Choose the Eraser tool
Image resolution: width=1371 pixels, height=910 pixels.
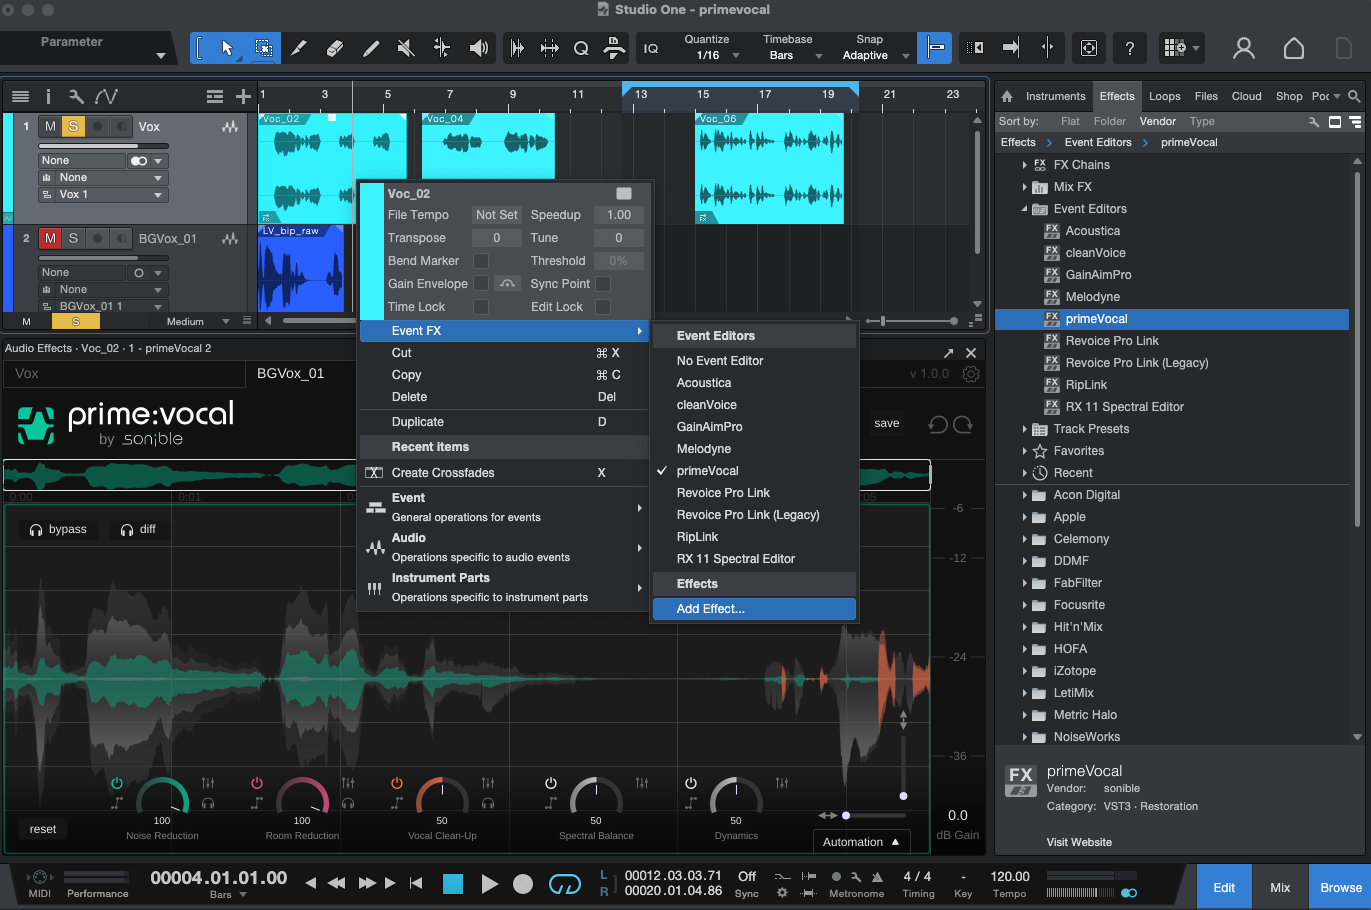tap(335, 48)
